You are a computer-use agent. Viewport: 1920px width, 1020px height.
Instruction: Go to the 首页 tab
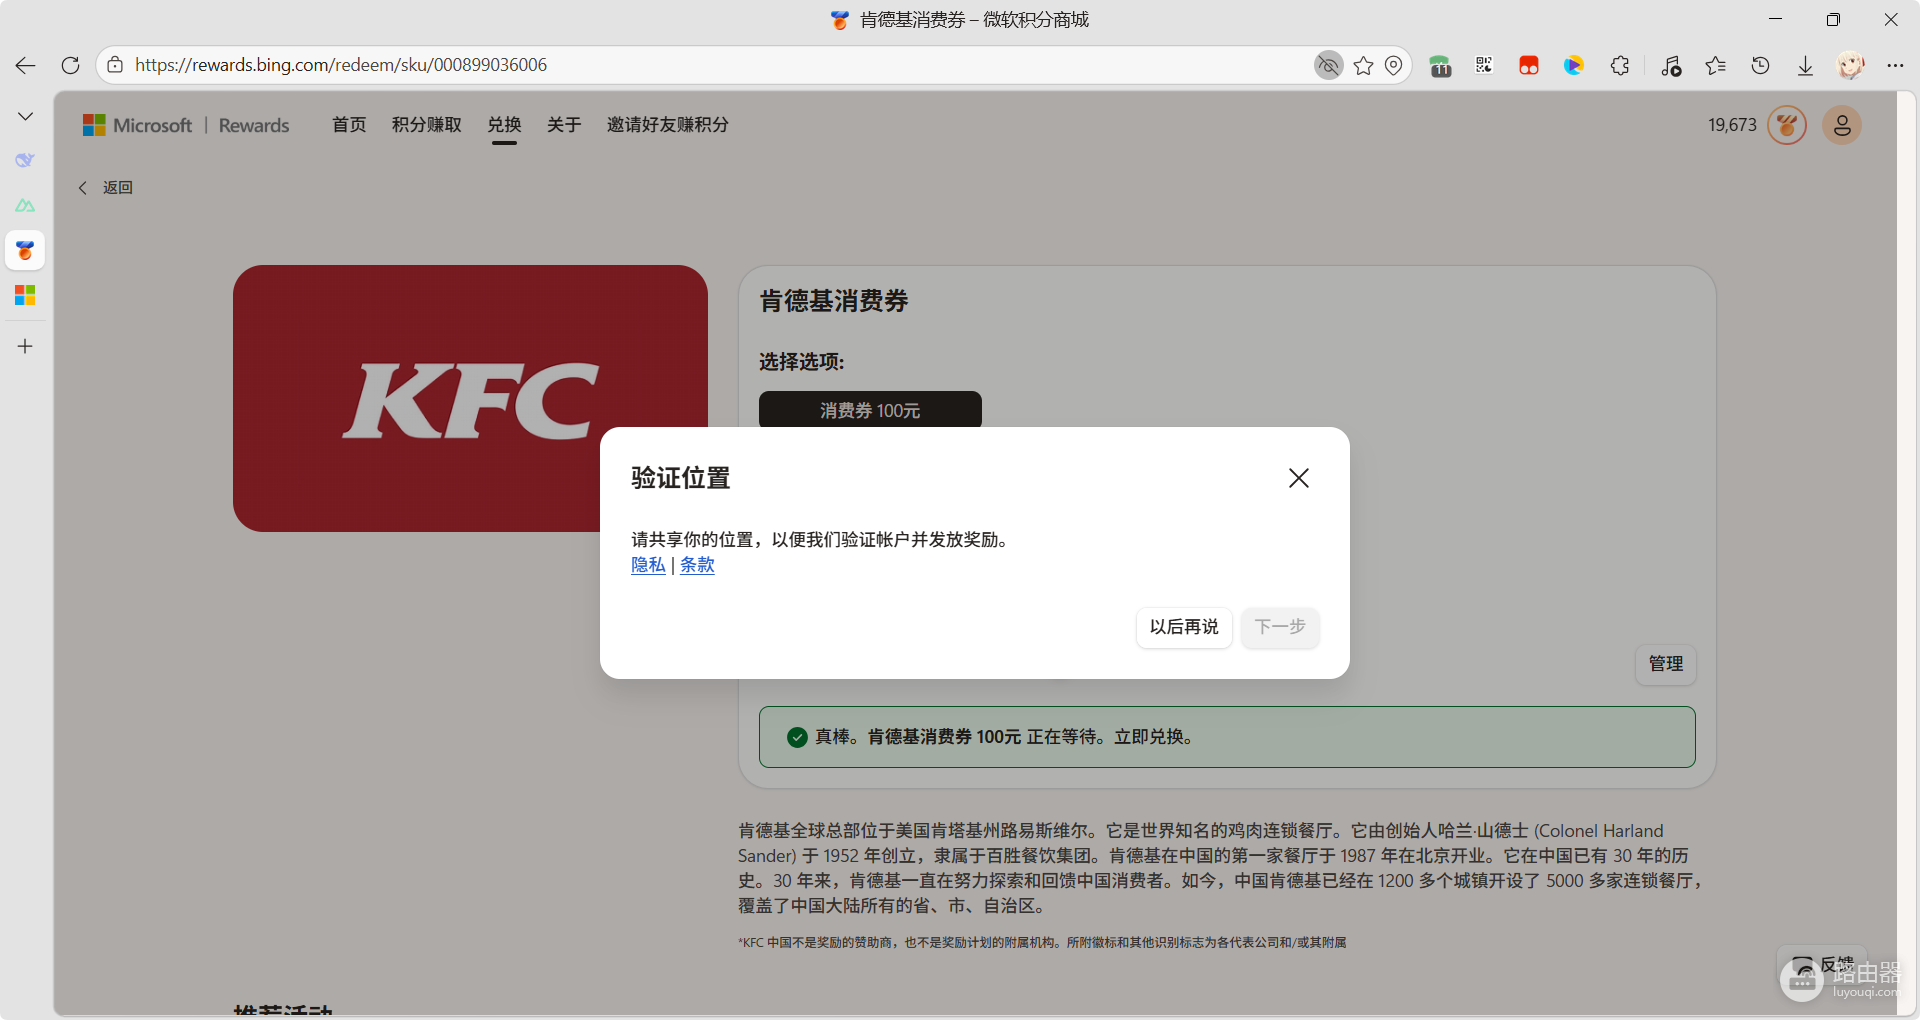349,125
